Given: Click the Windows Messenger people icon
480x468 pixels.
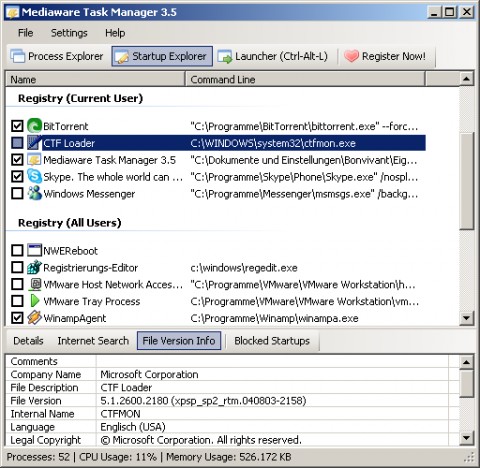Looking at the screenshot, I should 34,193.
